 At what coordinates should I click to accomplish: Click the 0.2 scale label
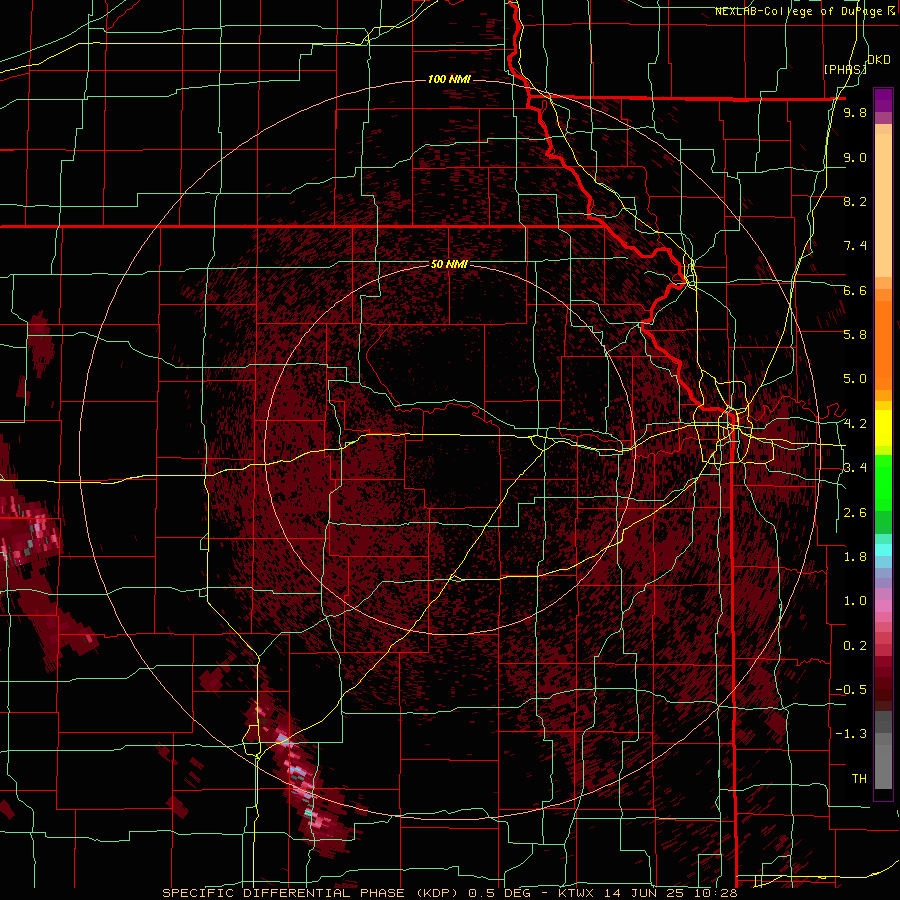[x=855, y=646]
